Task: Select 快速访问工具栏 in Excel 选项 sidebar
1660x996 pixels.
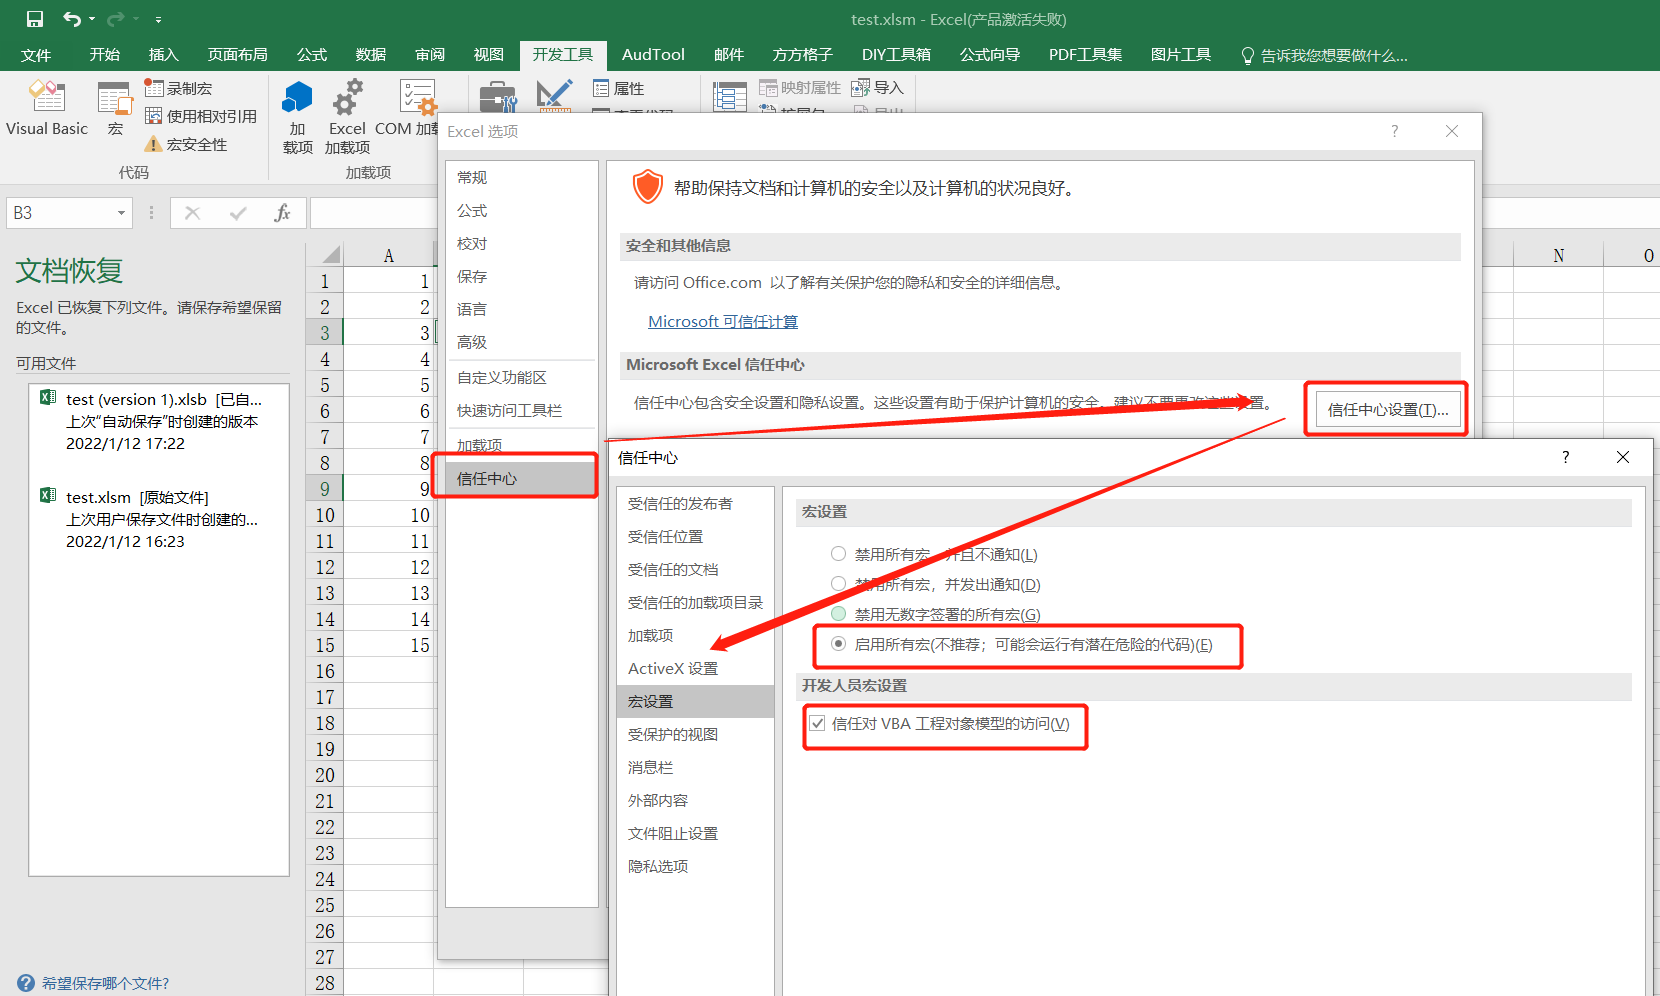Action: click(x=521, y=410)
